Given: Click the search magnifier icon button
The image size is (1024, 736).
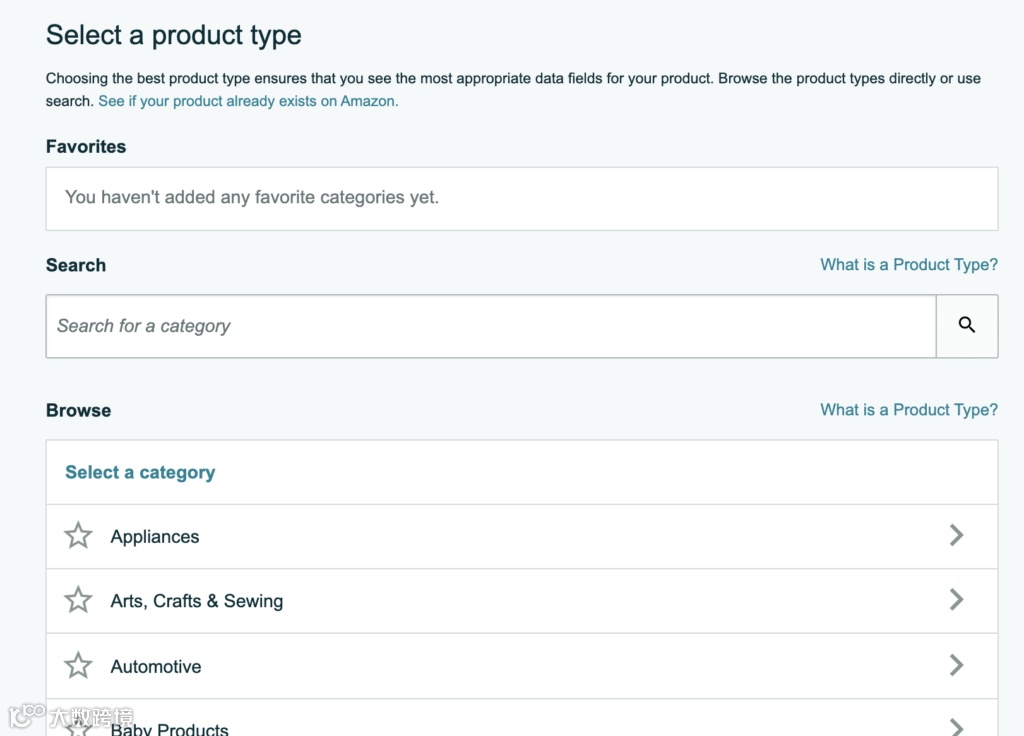Looking at the screenshot, I should 966,325.
